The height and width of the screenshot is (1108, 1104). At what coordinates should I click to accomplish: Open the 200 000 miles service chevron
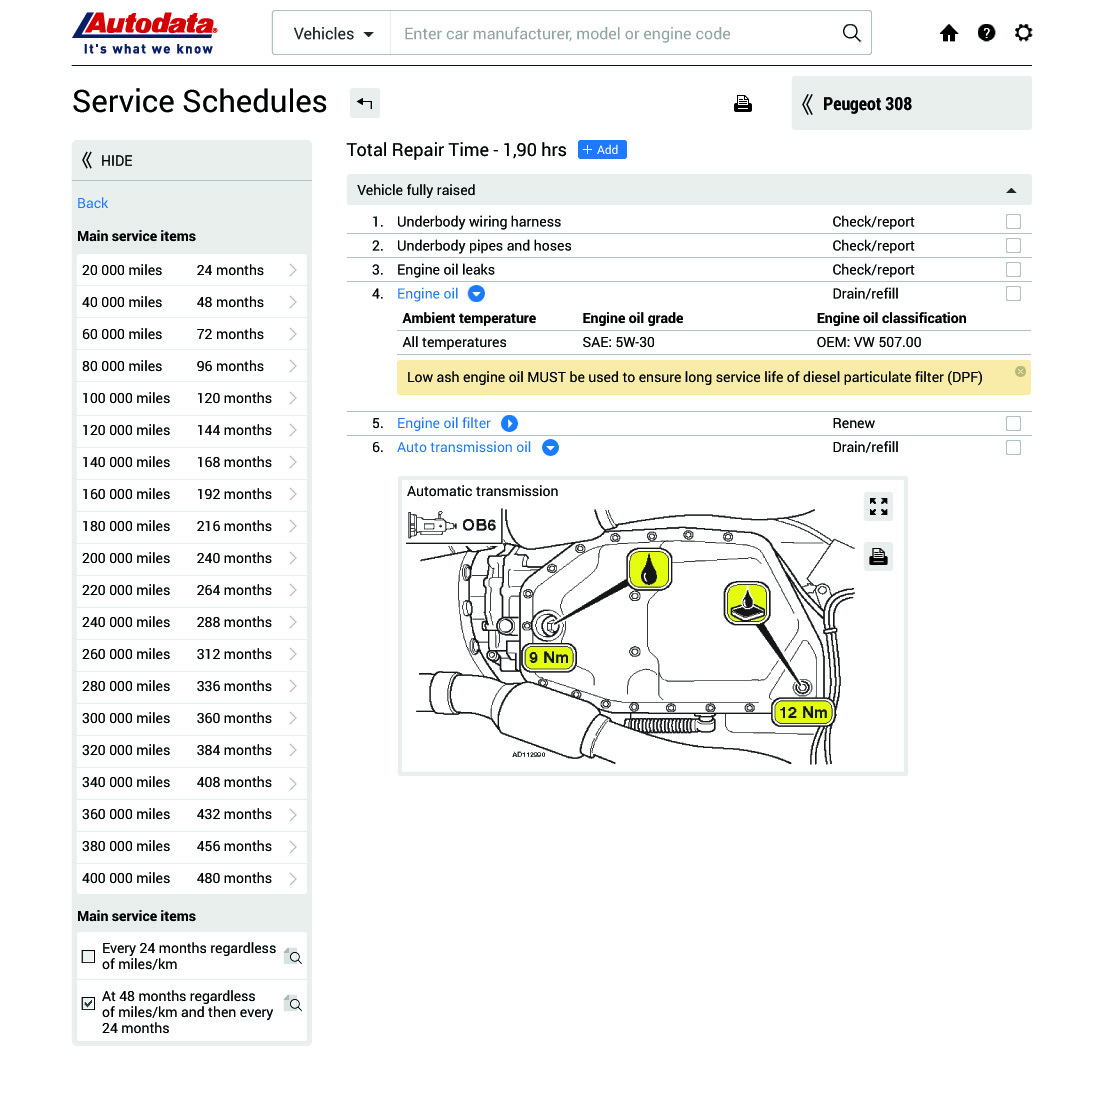[x=293, y=558]
